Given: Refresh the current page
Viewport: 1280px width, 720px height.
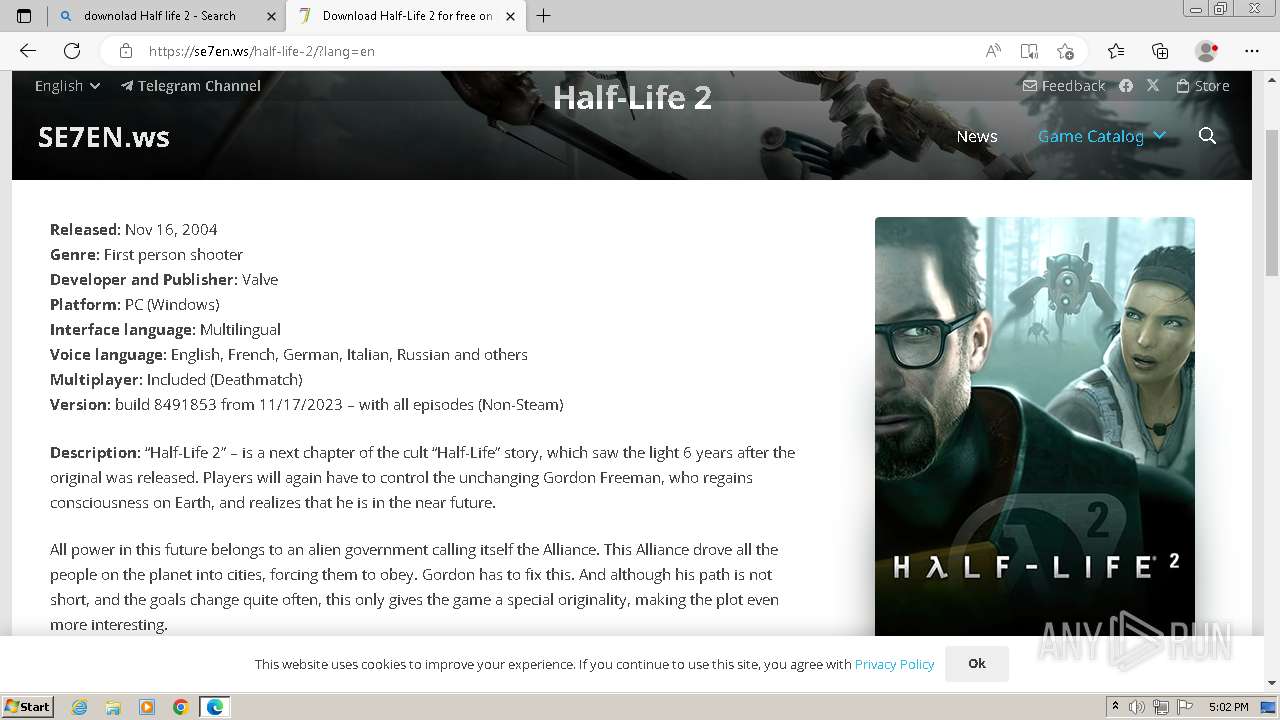Looking at the screenshot, I should click(72, 51).
